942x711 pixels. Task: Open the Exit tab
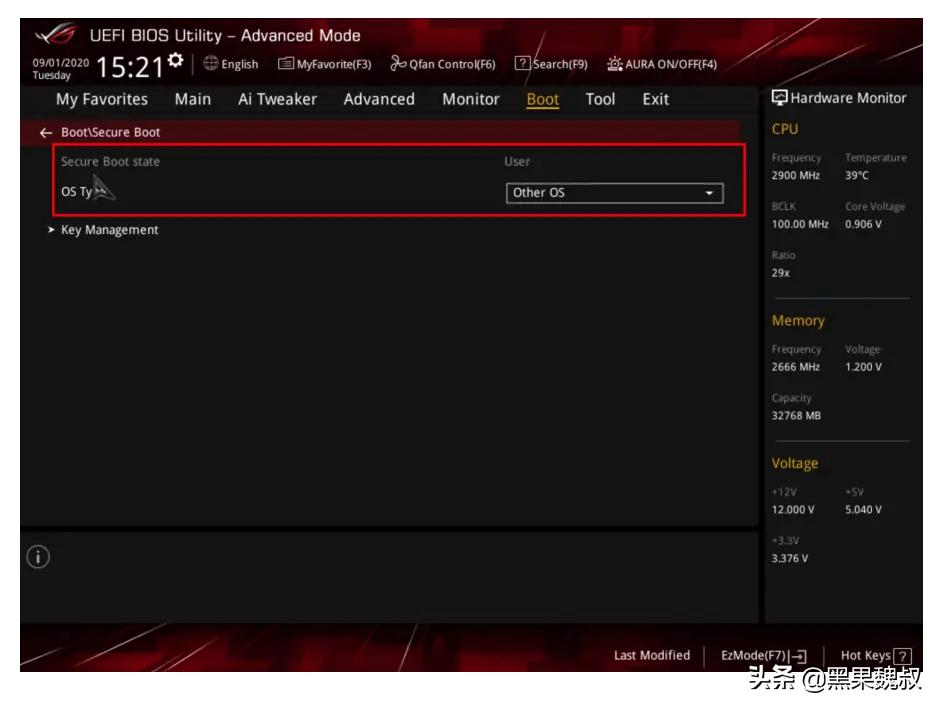click(x=655, y=99)
